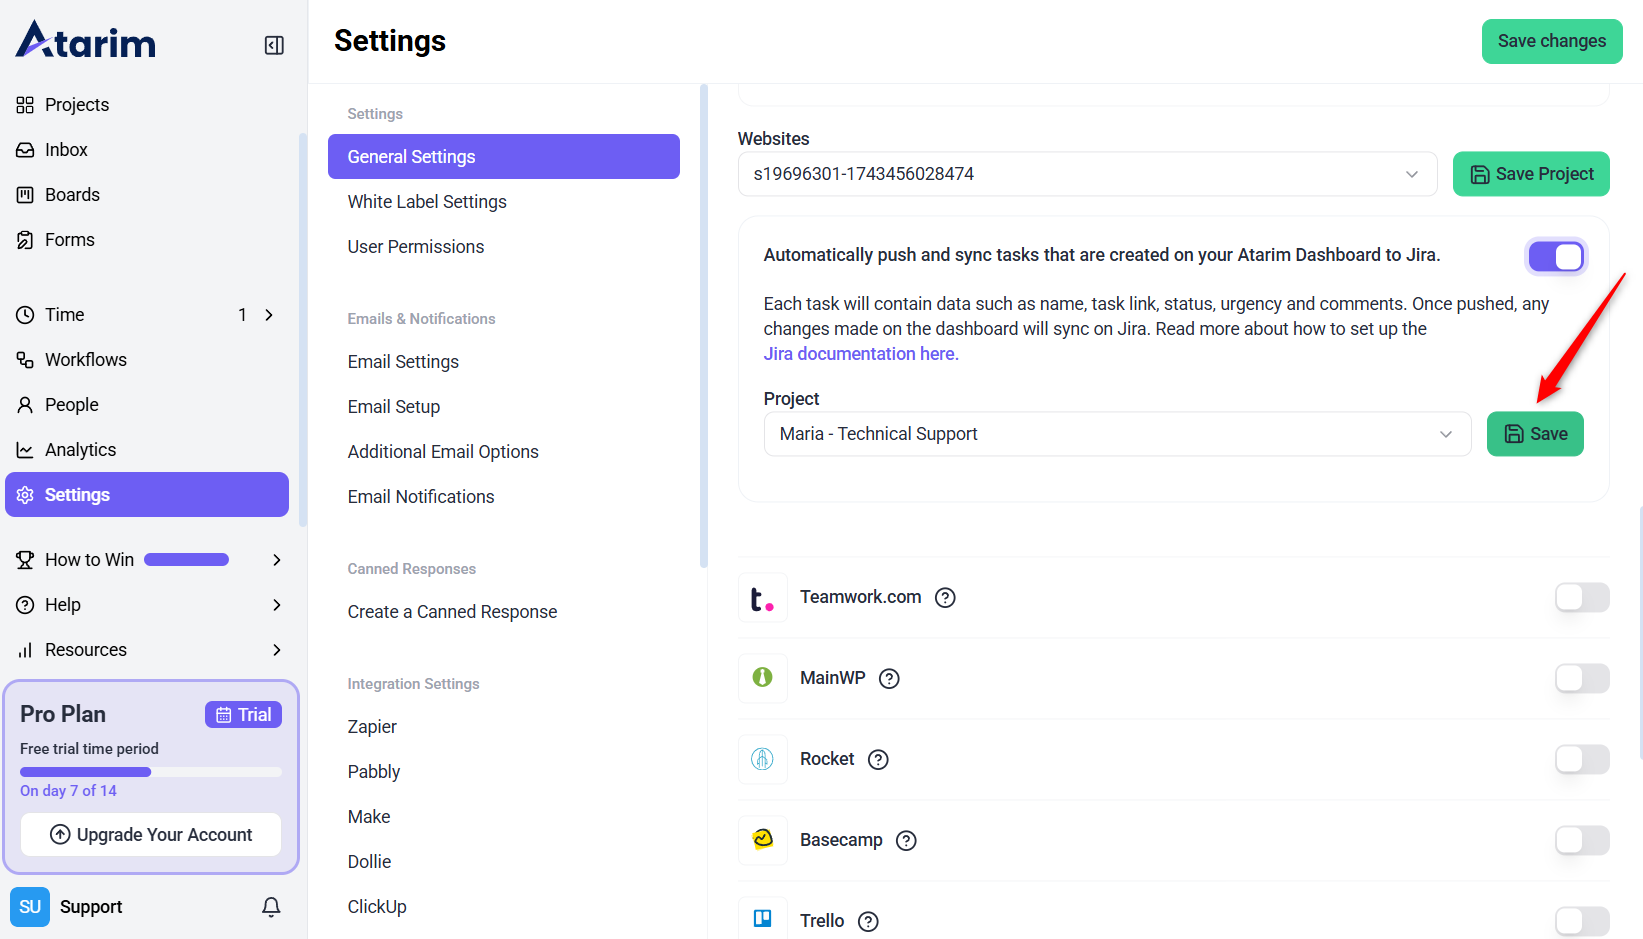Screen dimensions: 1643x939
Task: Open the Project dropdown showing Maria - Technical Support
Action: click(x=1116, y=434)
